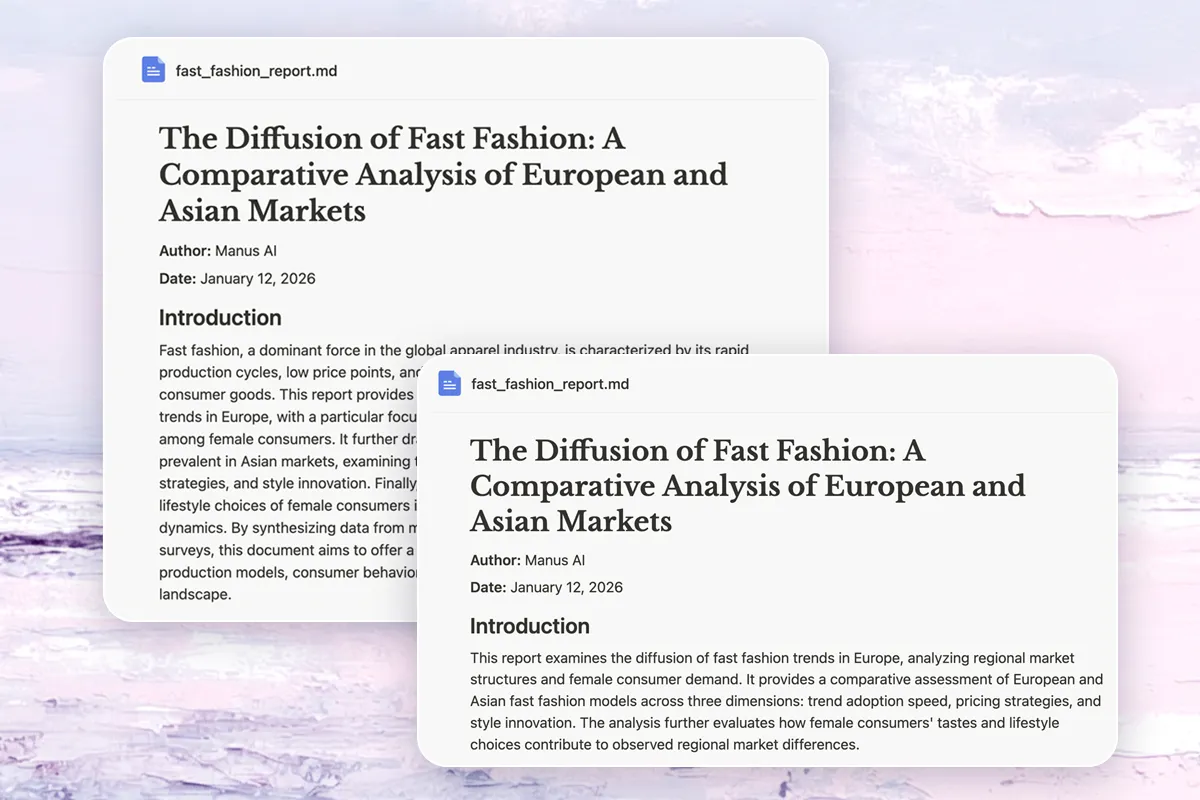Click the Author: Manus AI line in front card
The height and width of the screenshot is (800, 1200).
(x=529, y=560)
